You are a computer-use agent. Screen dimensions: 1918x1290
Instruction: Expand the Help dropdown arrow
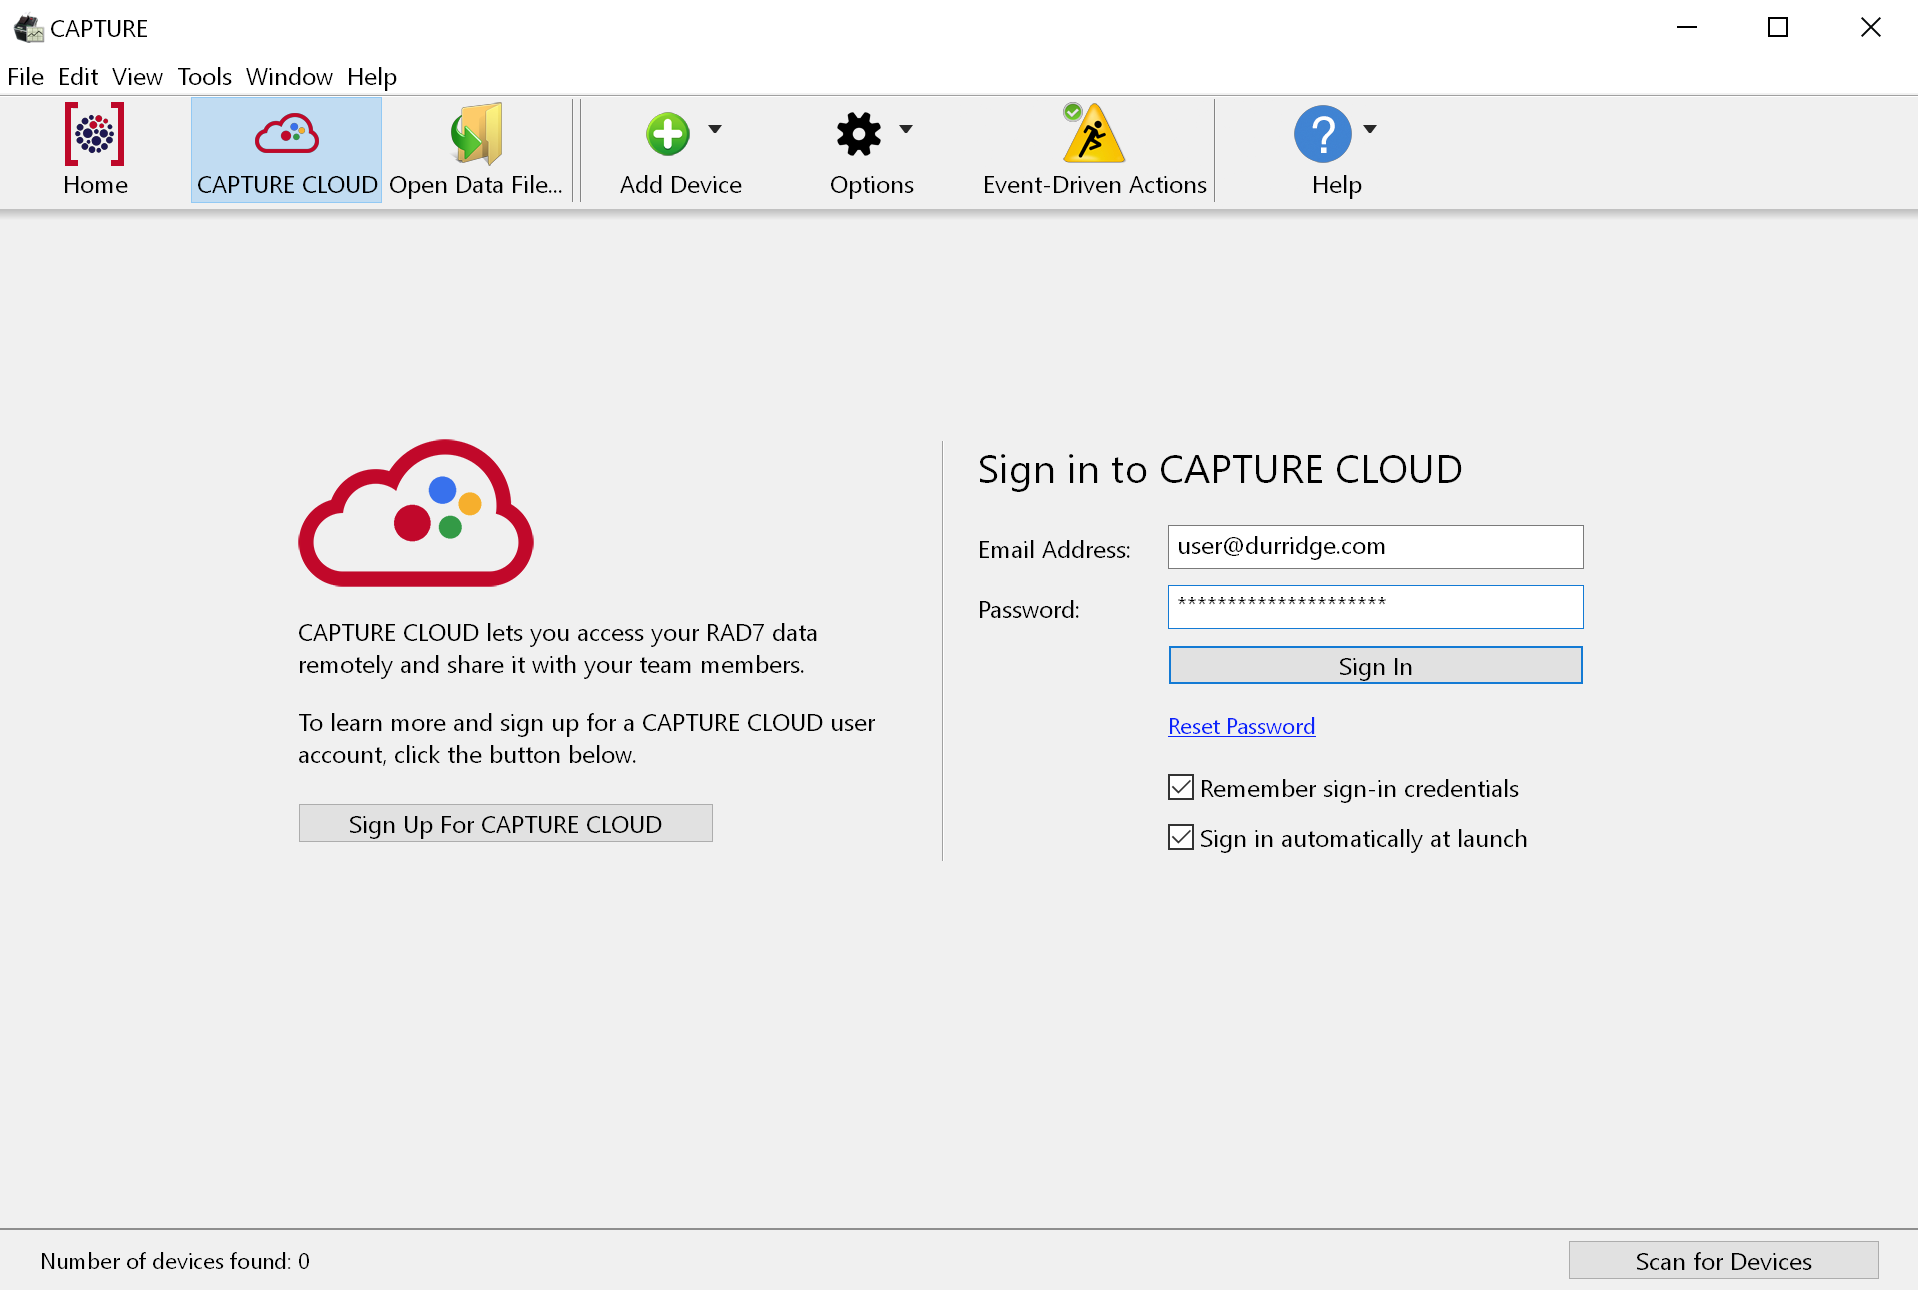1370,129
